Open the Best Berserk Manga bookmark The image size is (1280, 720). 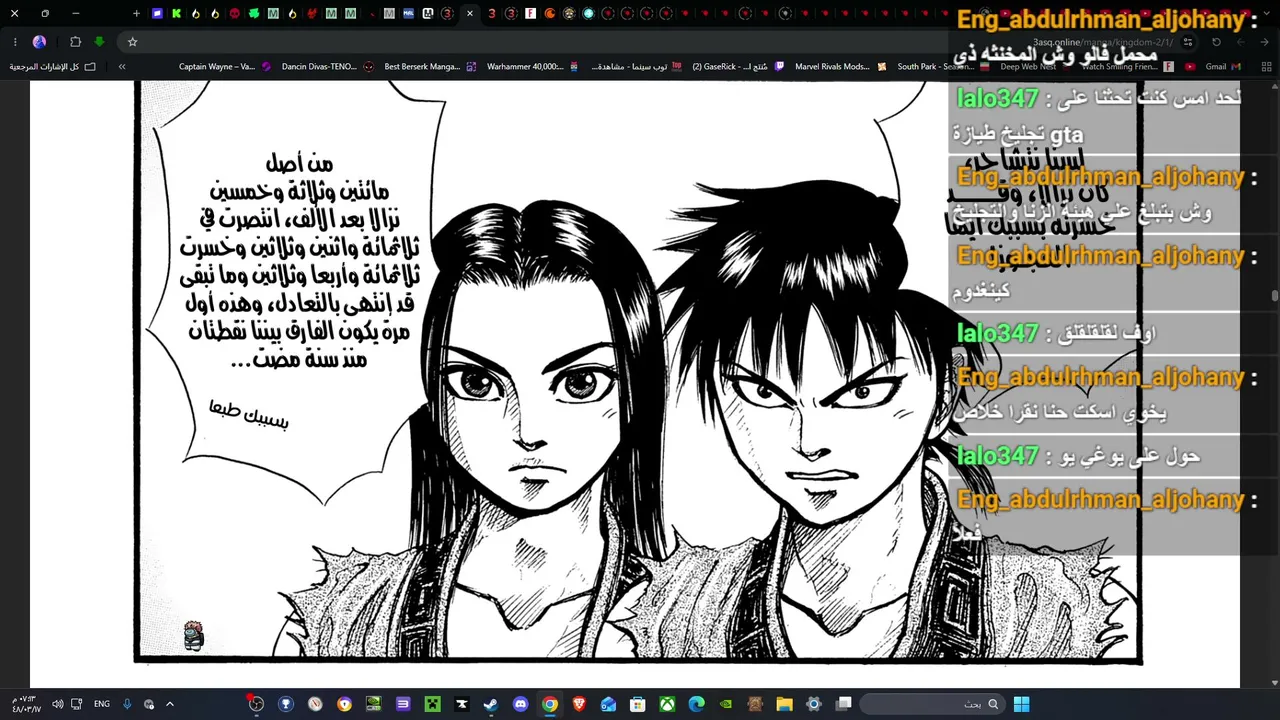(x=430, y=67)
